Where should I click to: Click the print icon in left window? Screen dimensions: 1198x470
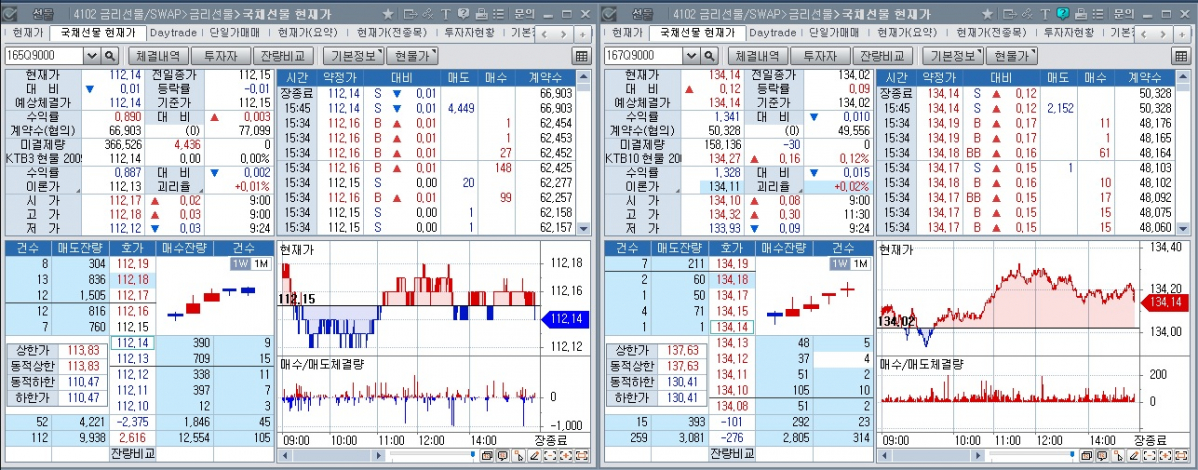click(x=481, y=14)
